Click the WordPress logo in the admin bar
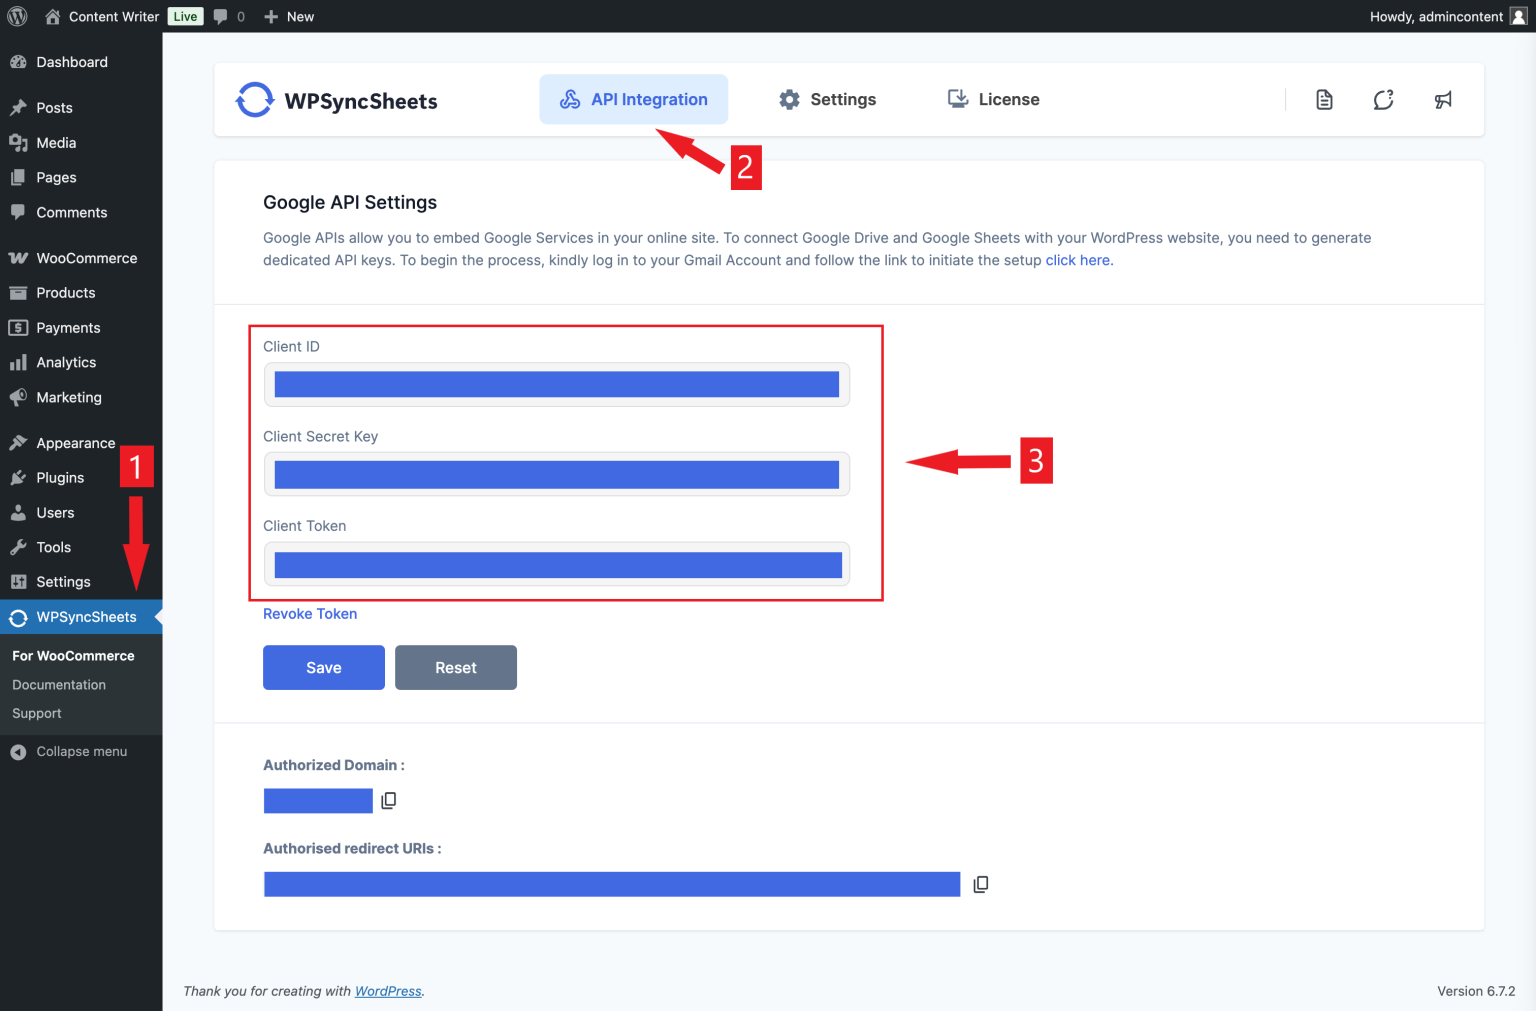The image size is (1536, 1011). point(16,16)
